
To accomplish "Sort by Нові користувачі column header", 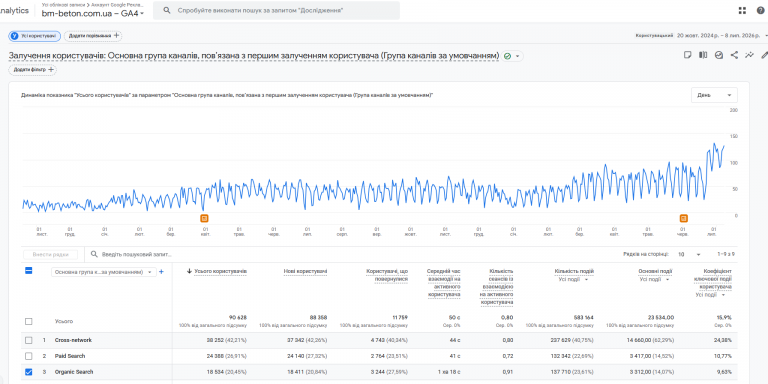I will (x=305, y=271).
